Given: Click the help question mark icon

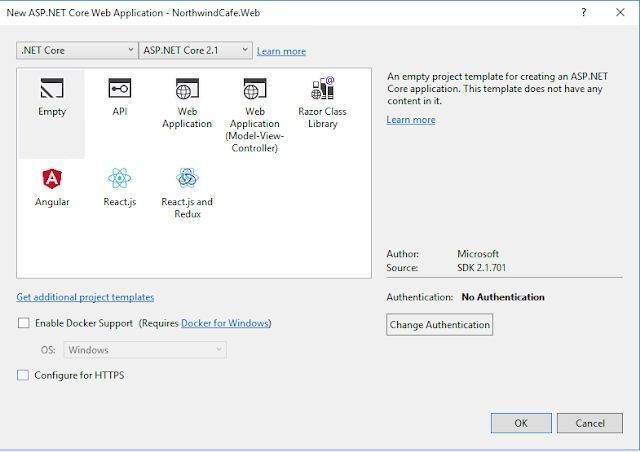Looking at the screenshot, I should [584, 12].
